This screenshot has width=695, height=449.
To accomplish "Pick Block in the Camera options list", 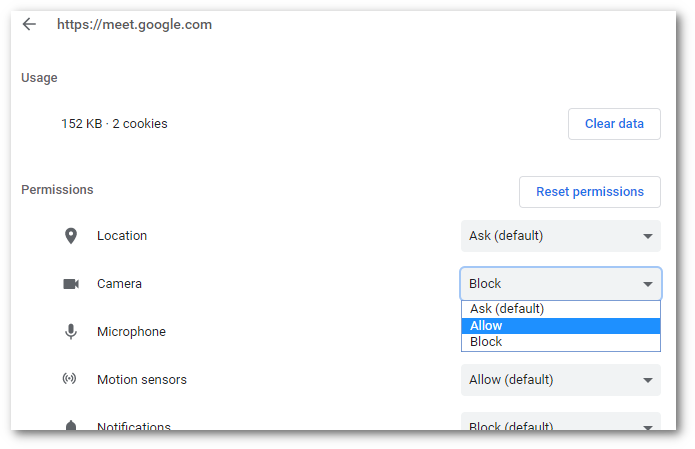I will click(561, 342).
